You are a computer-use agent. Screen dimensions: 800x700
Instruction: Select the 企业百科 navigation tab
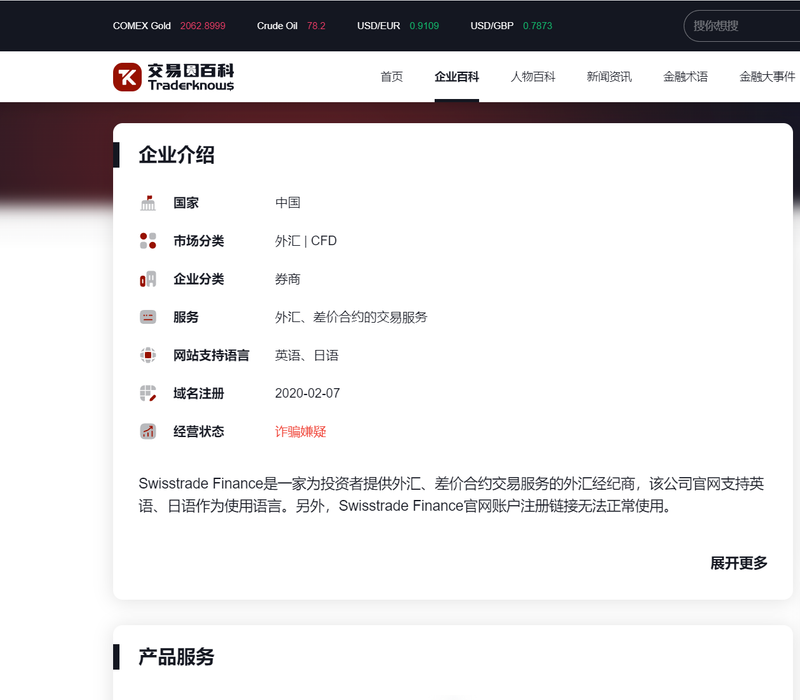click(x=457, y=77)
